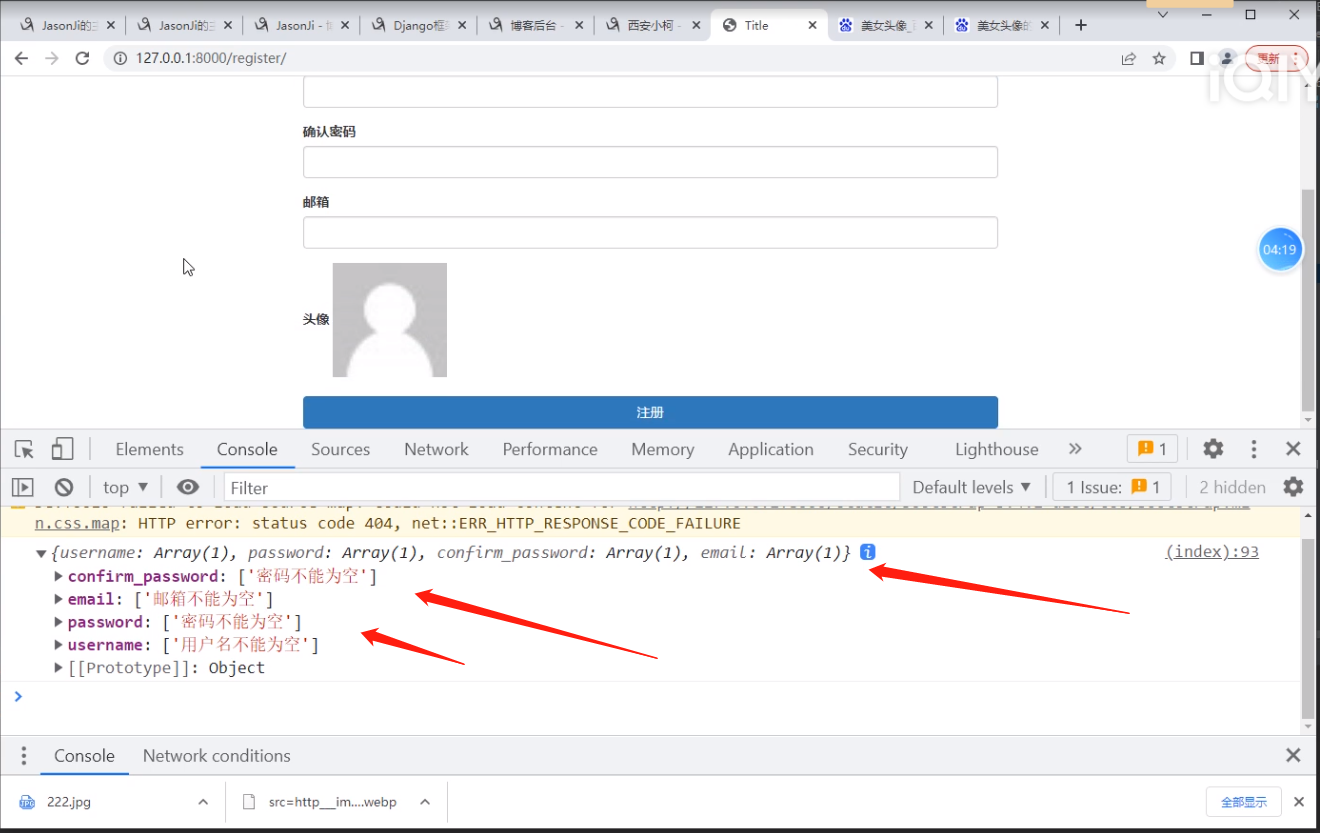Click the browser update button in the toolbar
1320x833 pixels.
(1276, 59)
